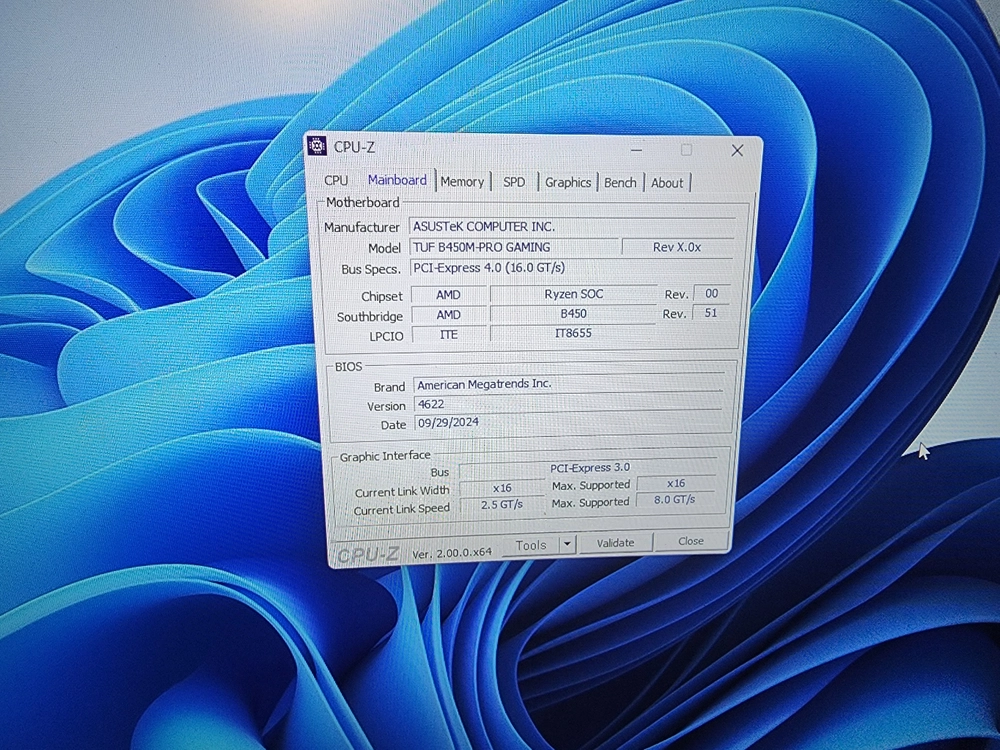This screenshot has width=1000, height=750.
Task: Show the About tab
Action: tap(667, 183)
